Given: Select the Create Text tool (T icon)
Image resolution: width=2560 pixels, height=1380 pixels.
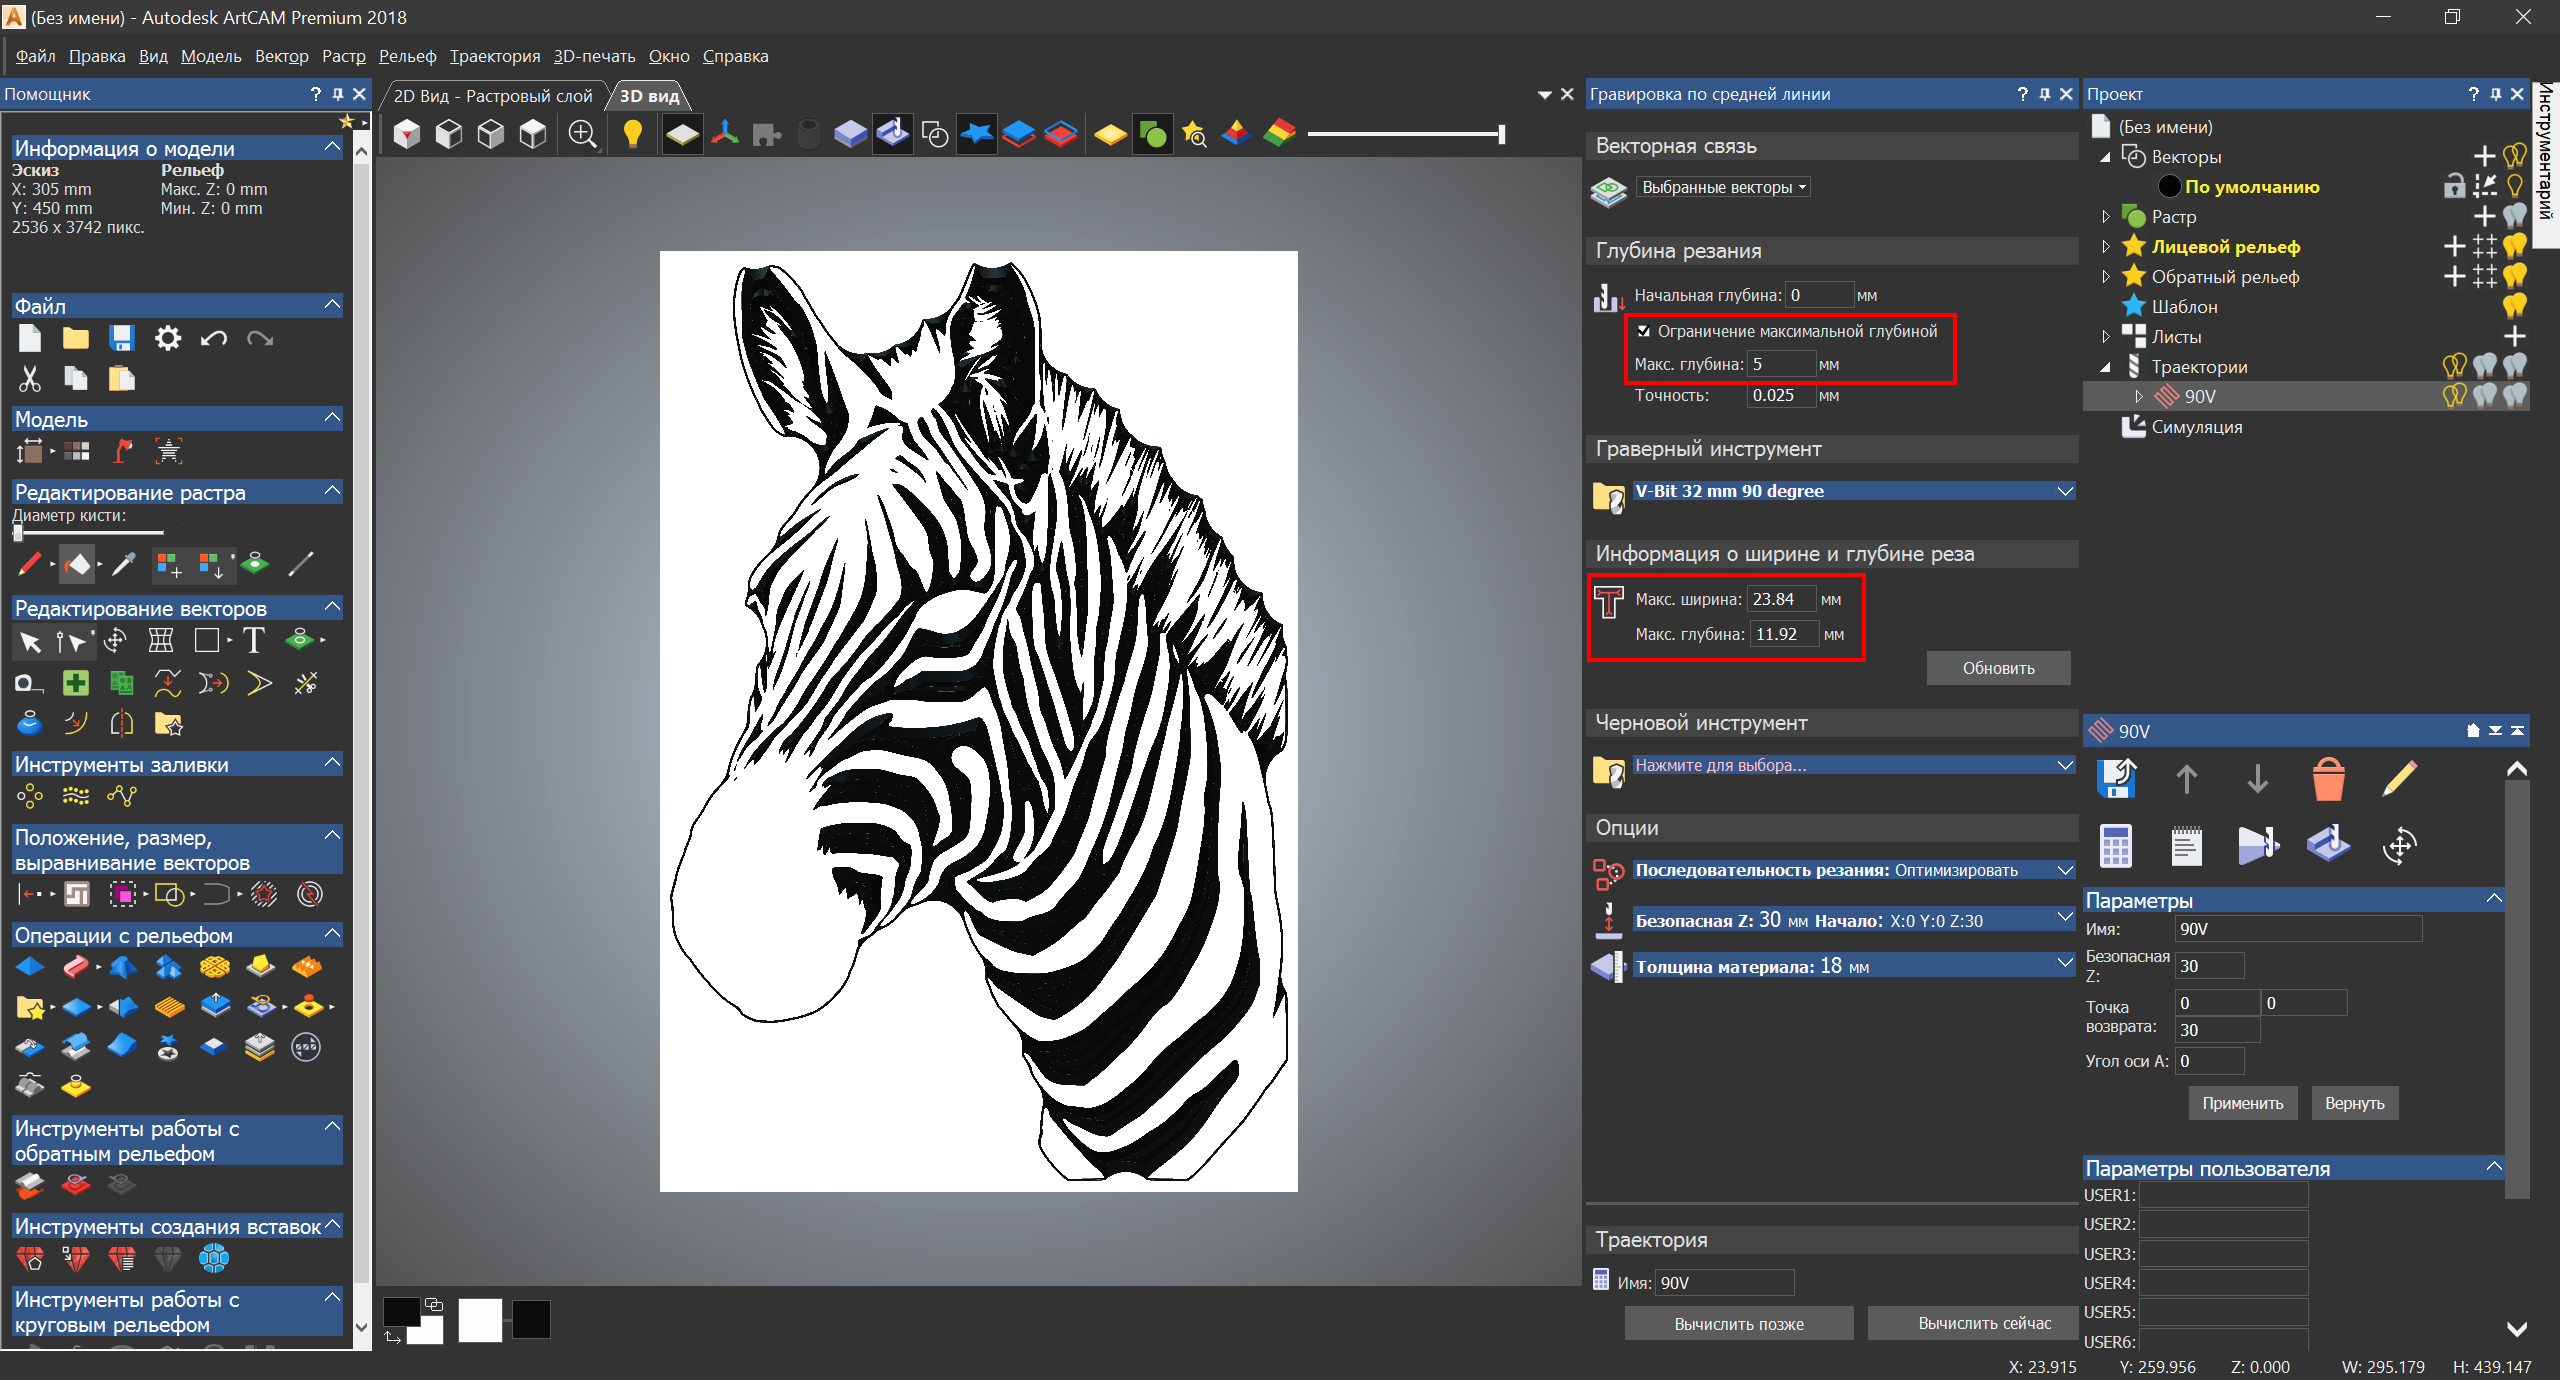Looking at the screenshot, I should point(254,641).
